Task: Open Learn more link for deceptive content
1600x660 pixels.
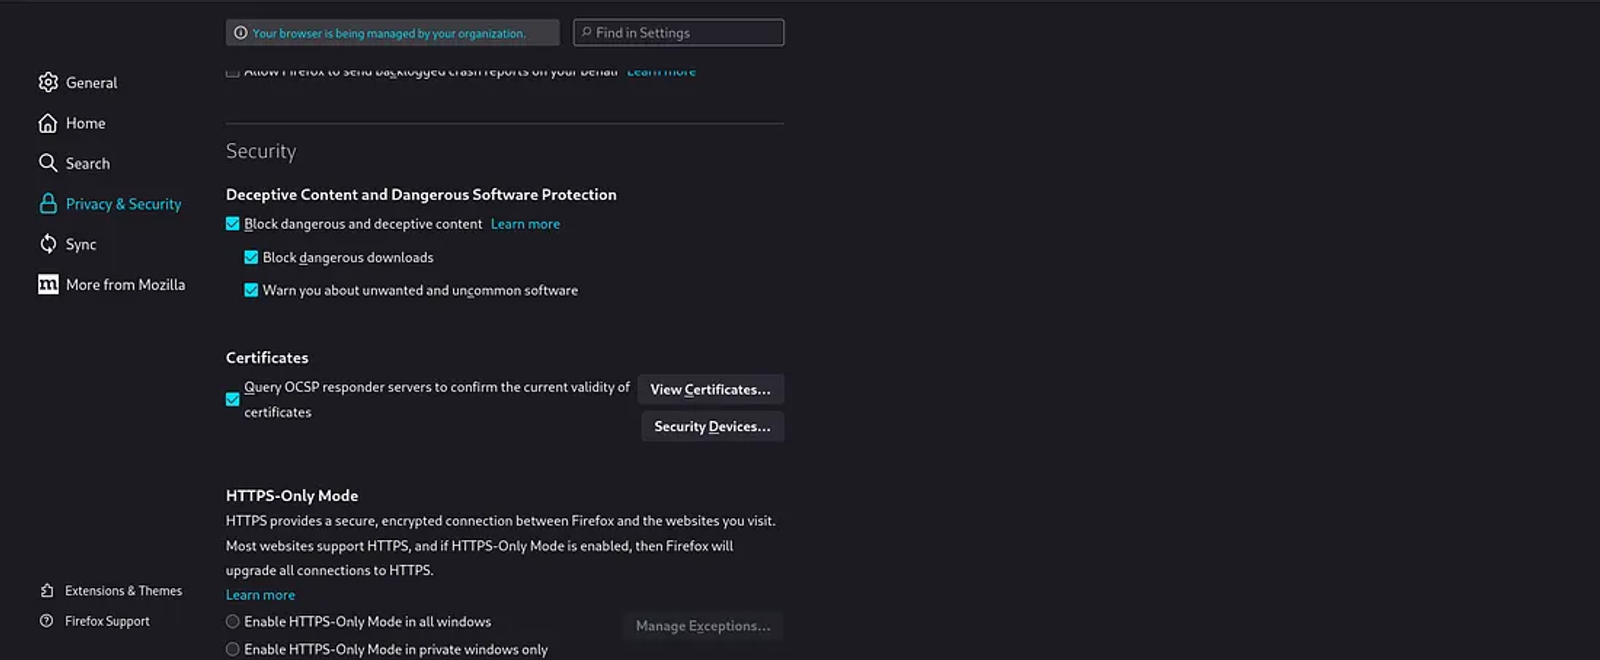Action: point(525,224)
